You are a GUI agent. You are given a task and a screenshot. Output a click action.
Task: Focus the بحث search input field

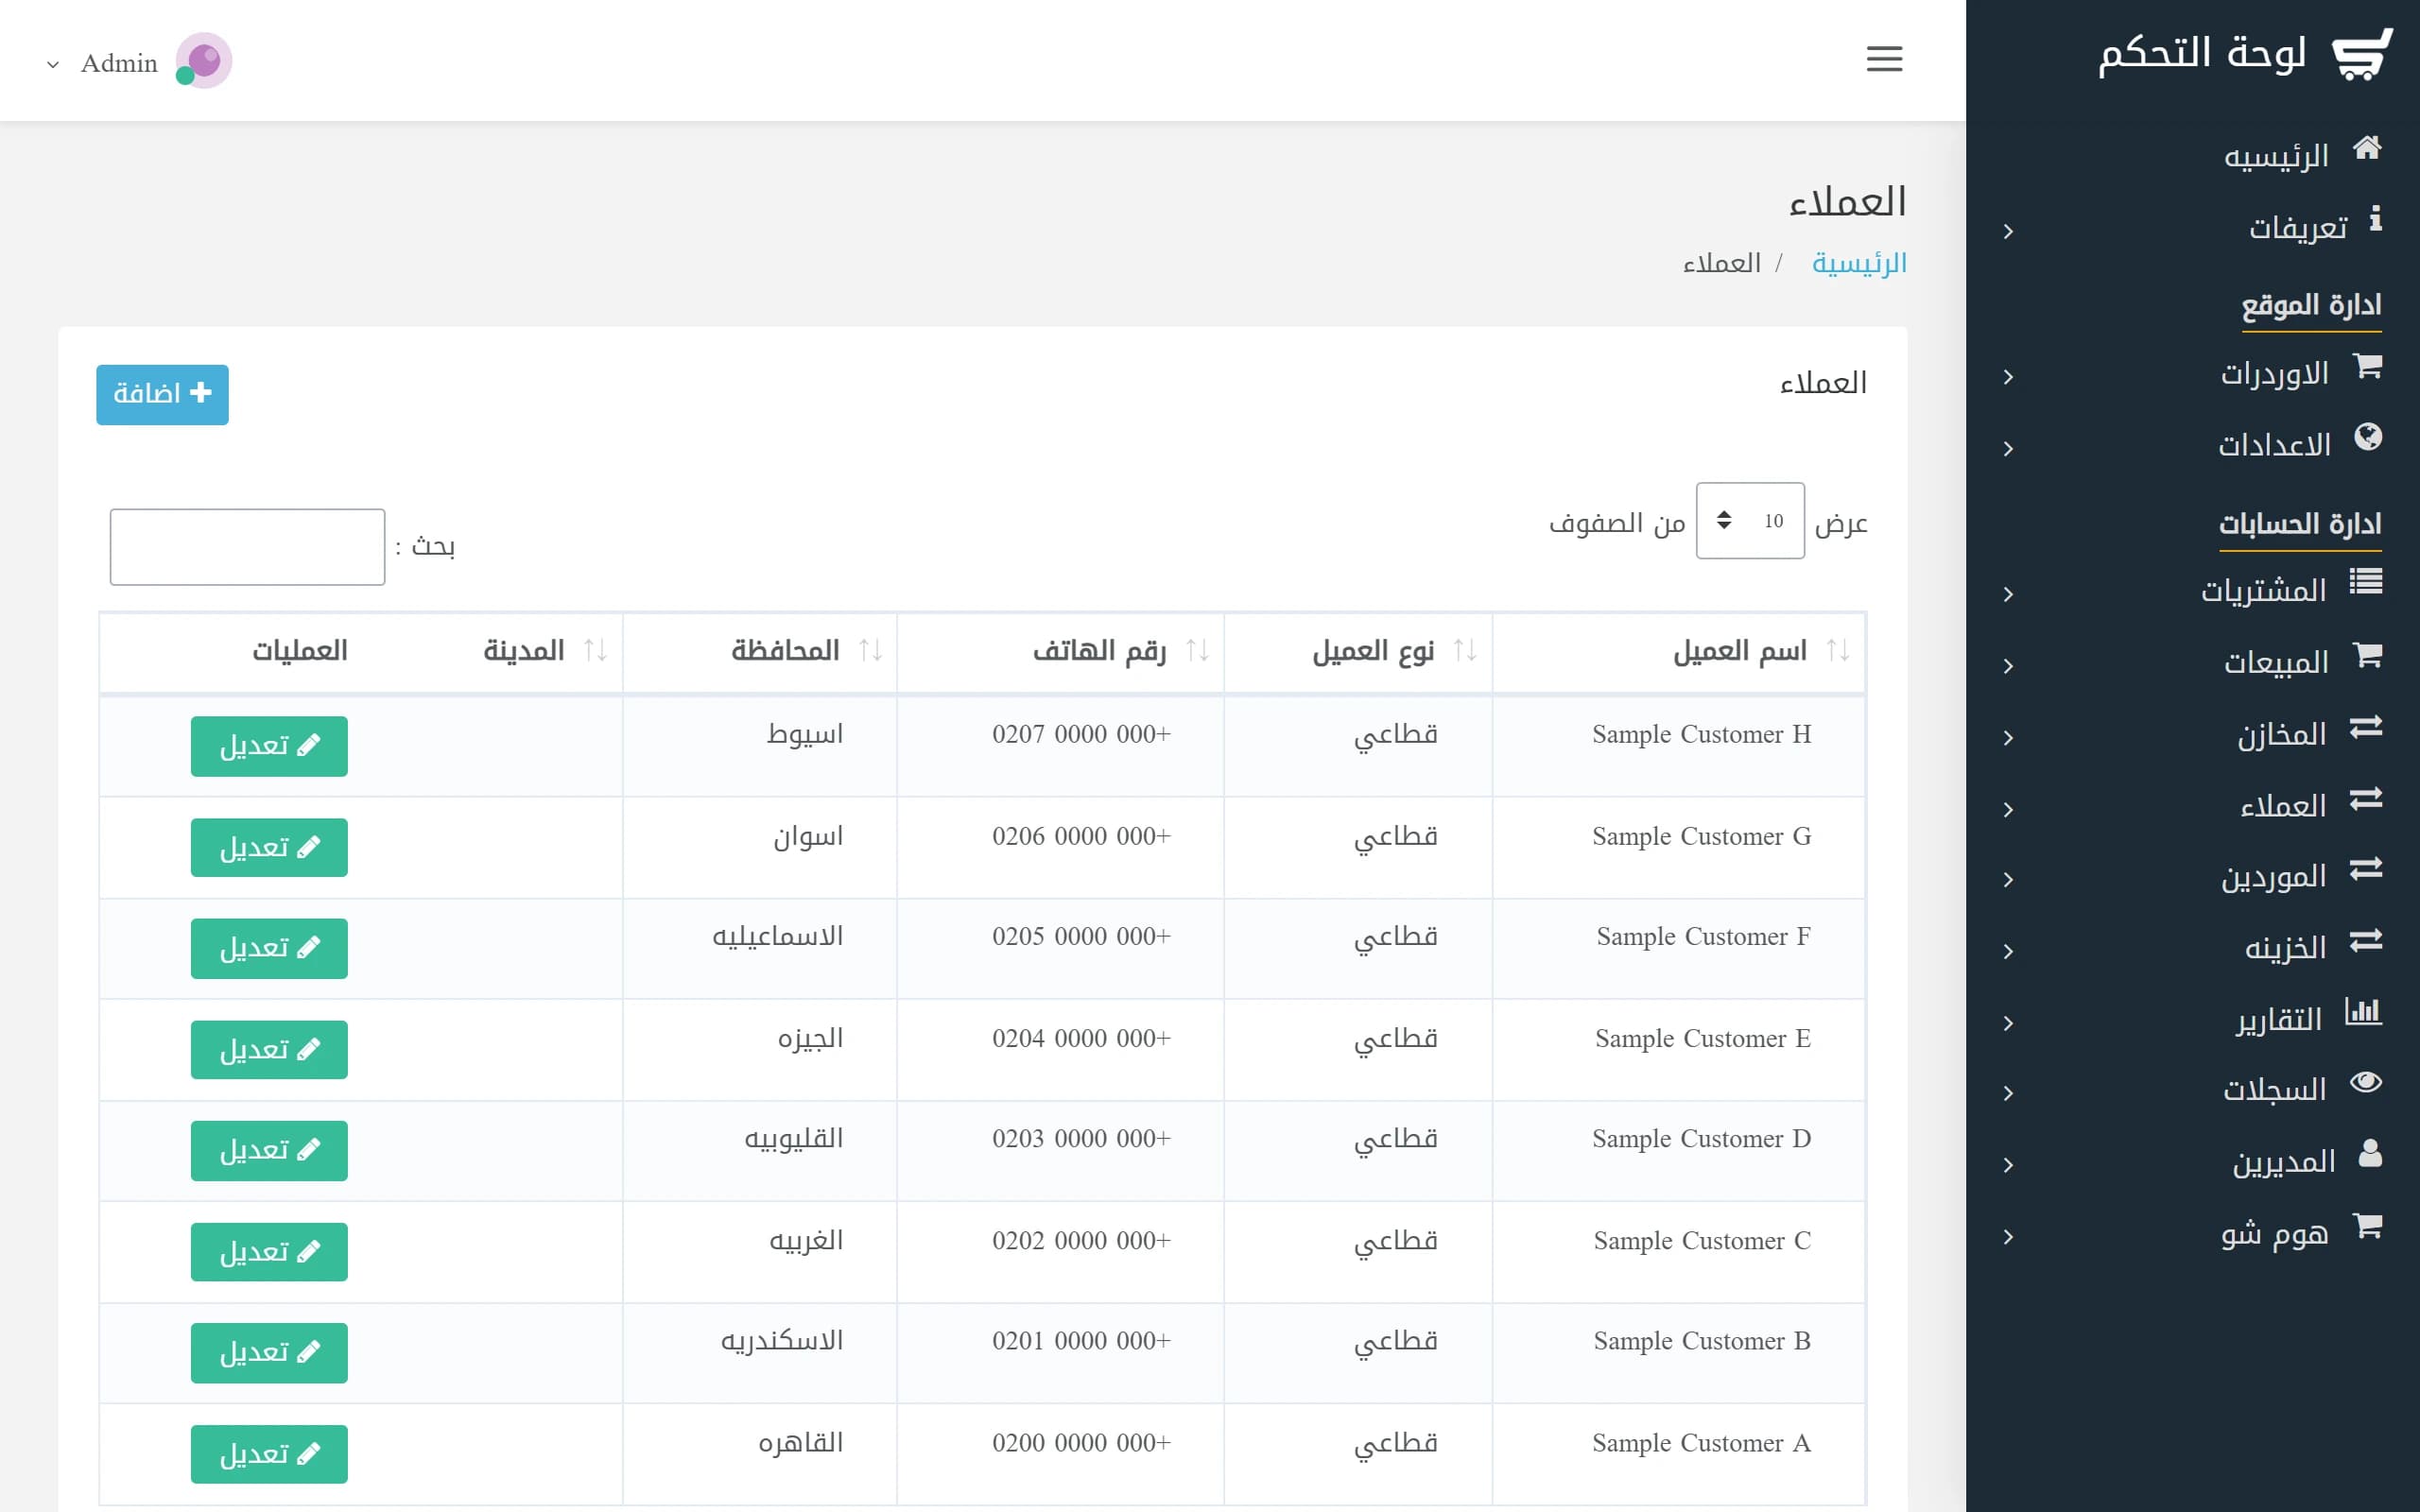point(247,547)
